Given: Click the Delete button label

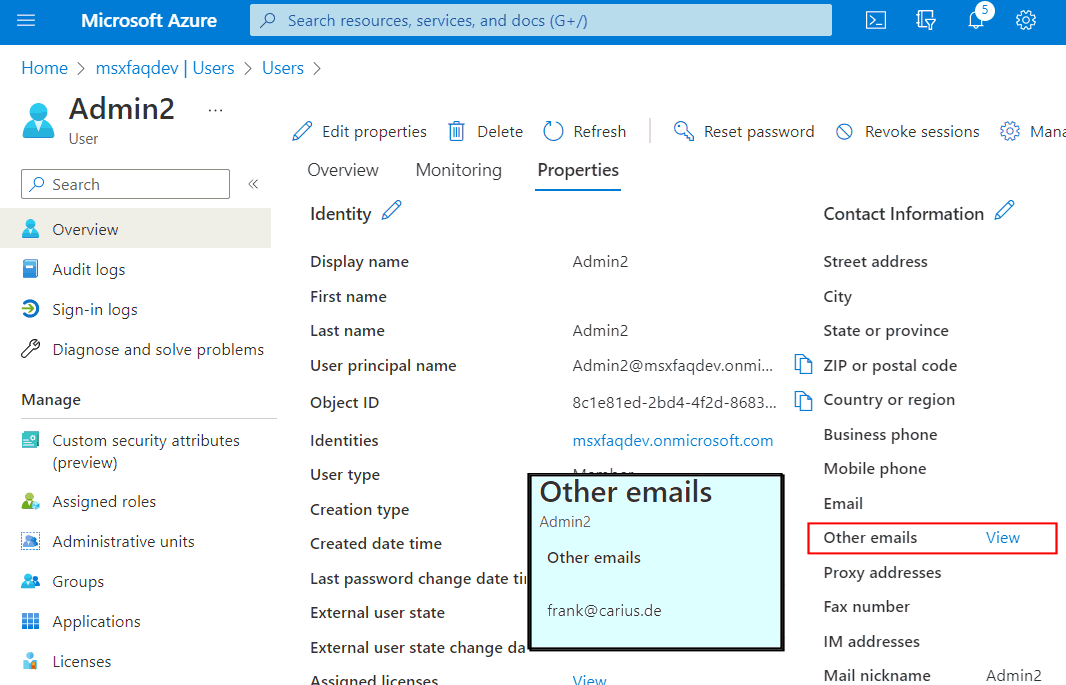Looking at the screenshot, I should tap(500, 131).
